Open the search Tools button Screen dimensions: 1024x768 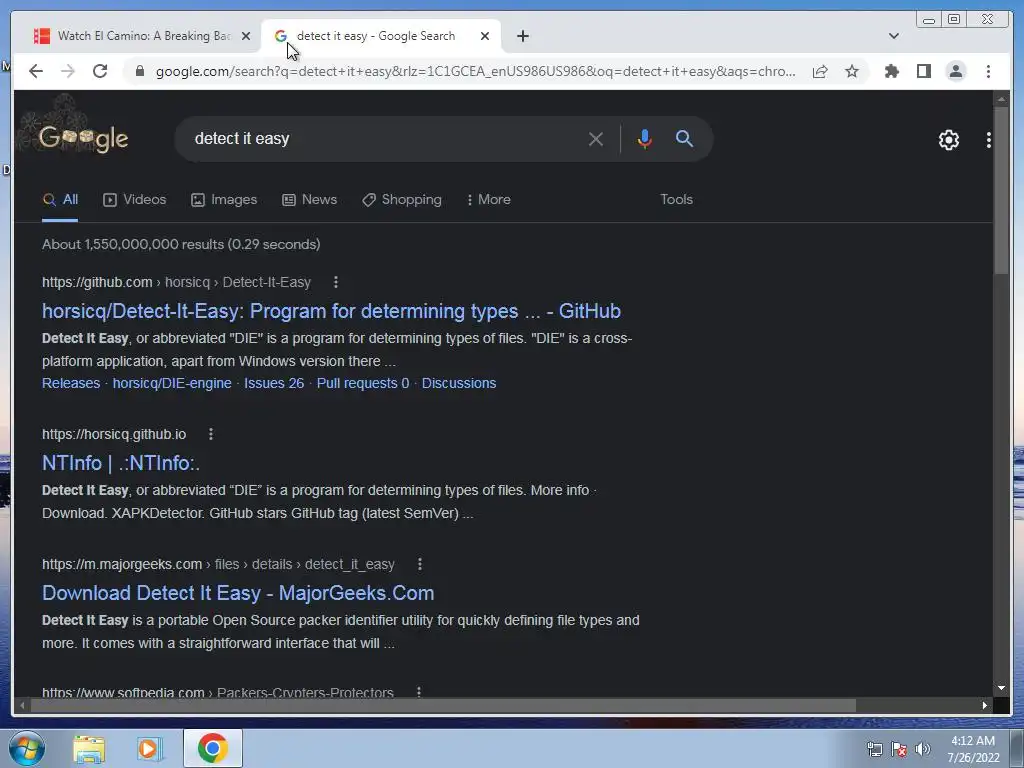[x=676, y=200]
